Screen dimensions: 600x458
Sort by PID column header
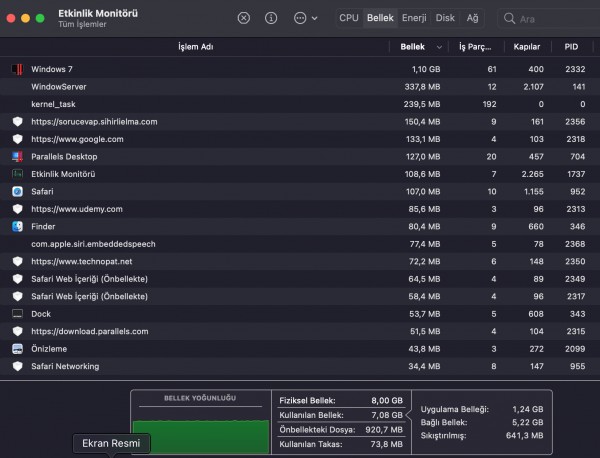(x=571, y=47)
